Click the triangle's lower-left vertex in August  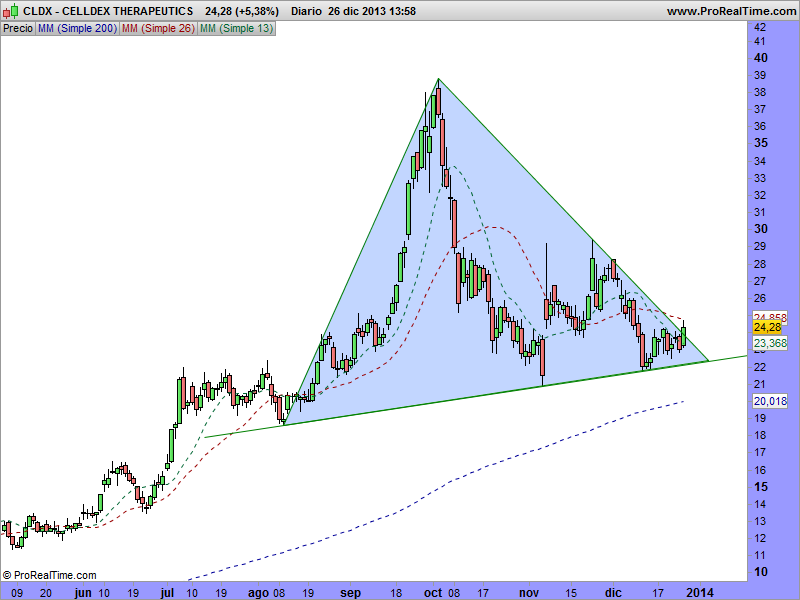[x=284, y=424]
